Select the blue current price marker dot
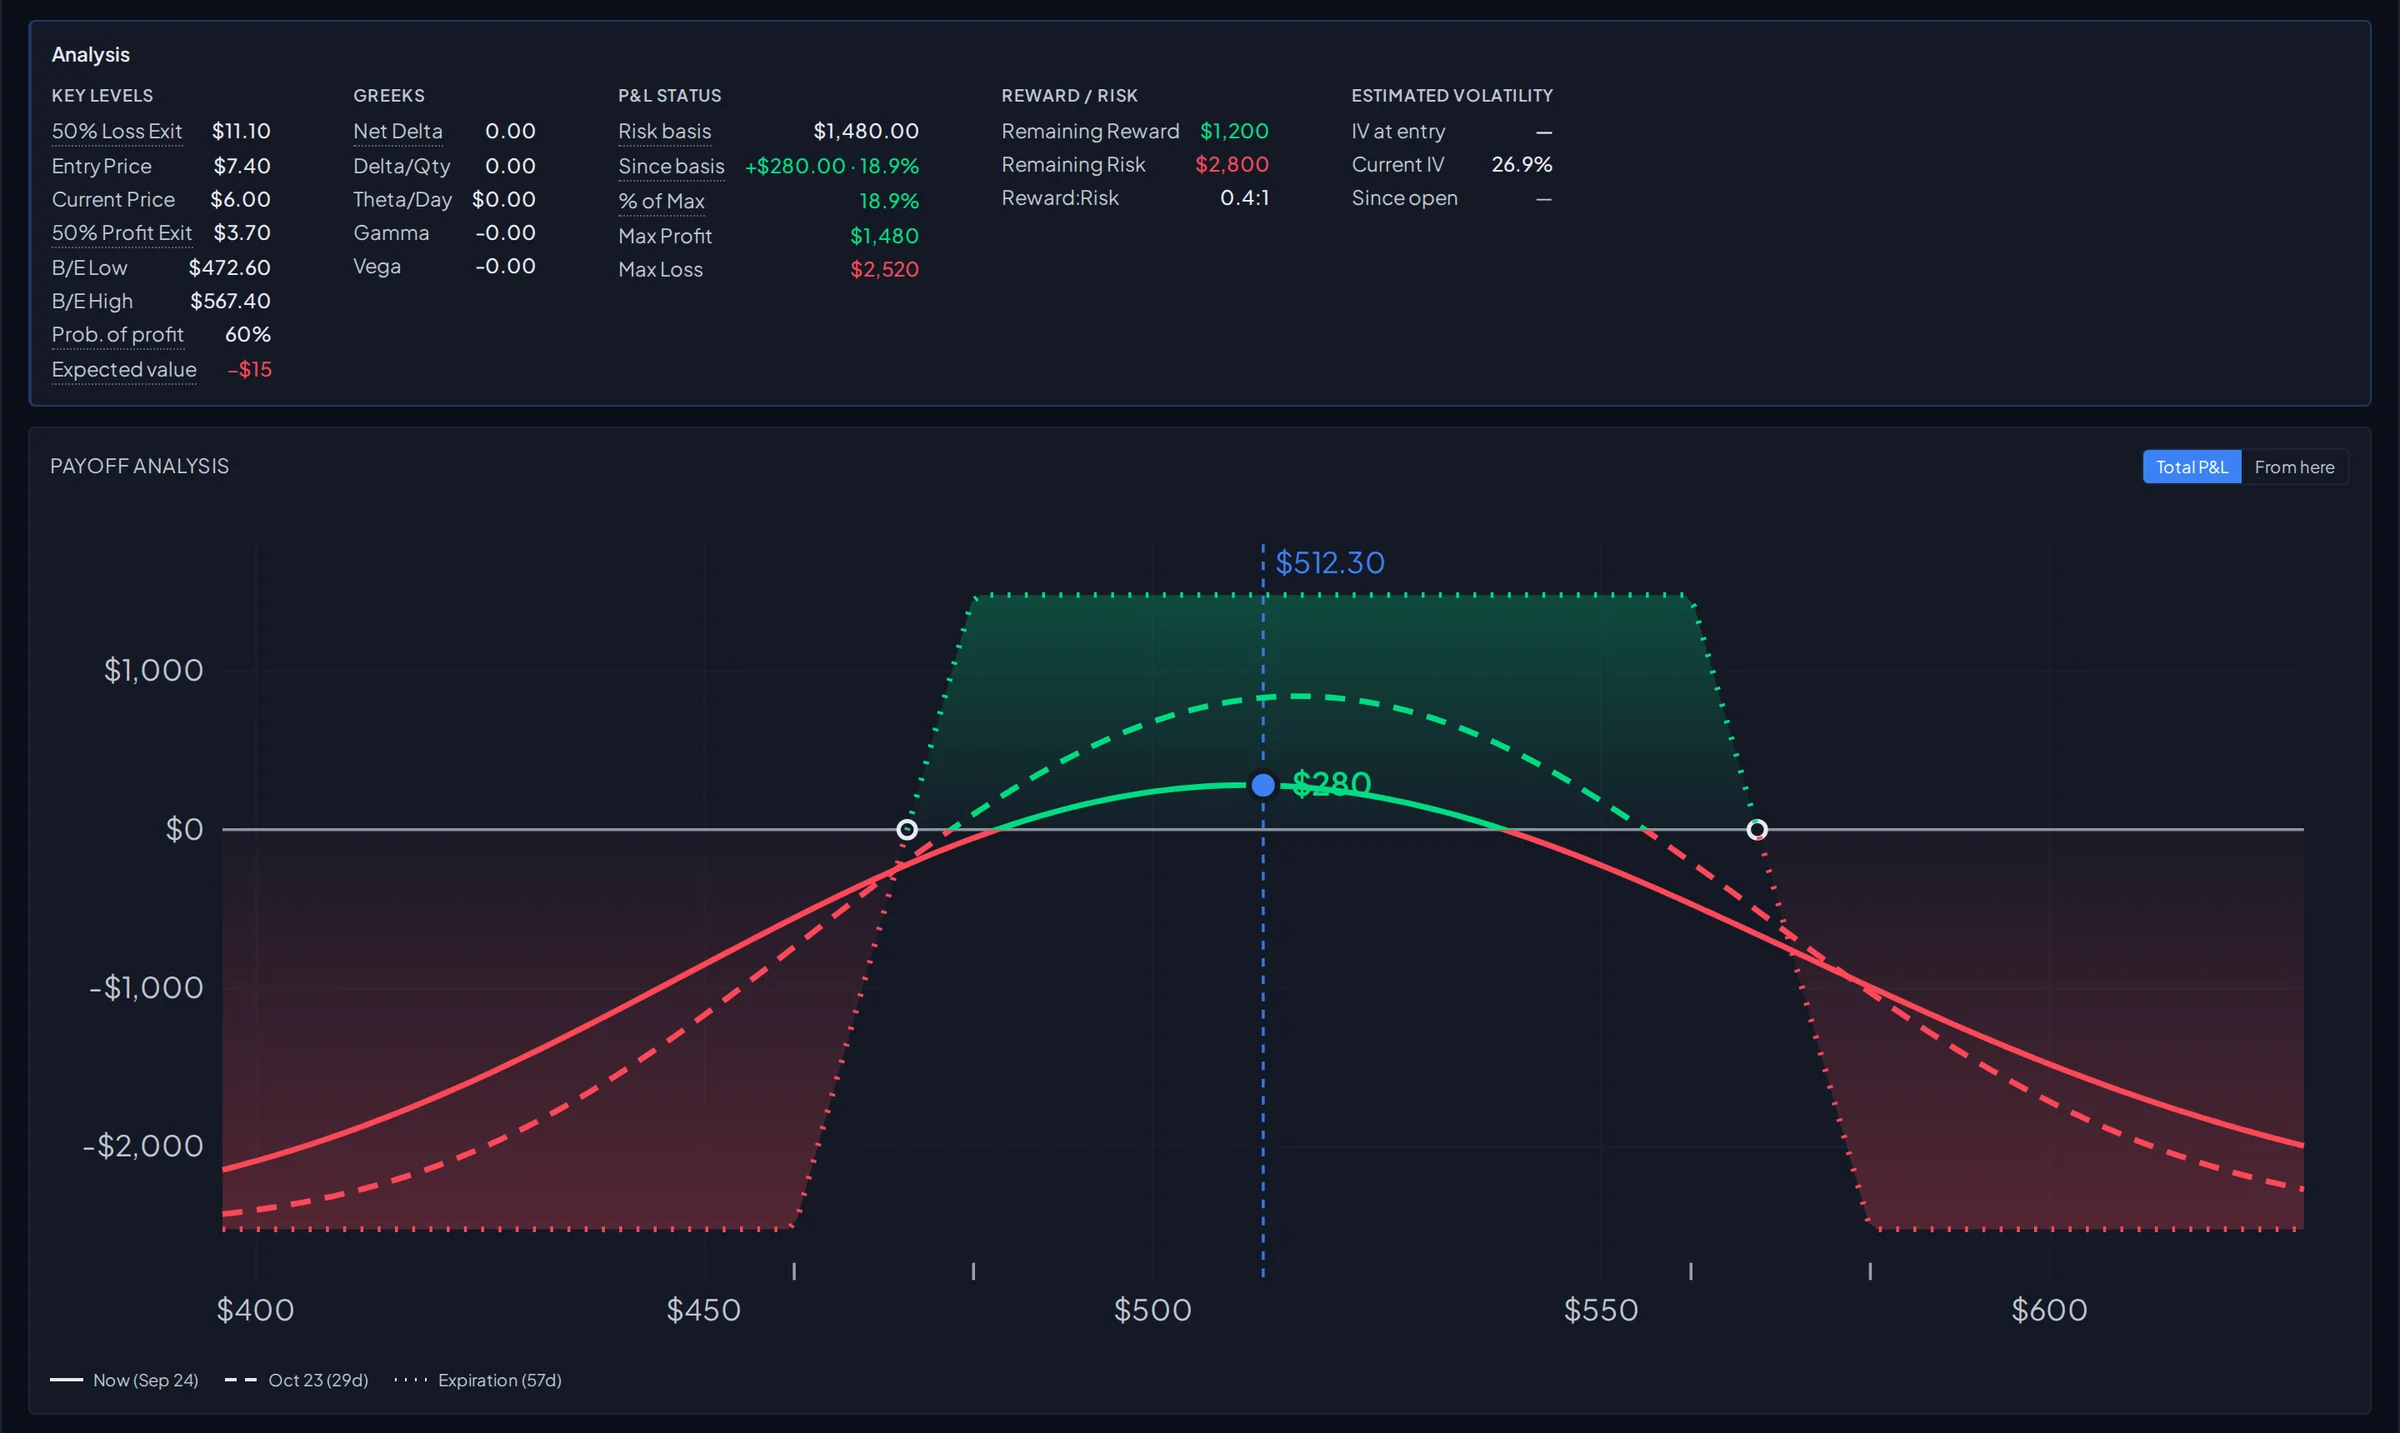 click(1263, 785)
